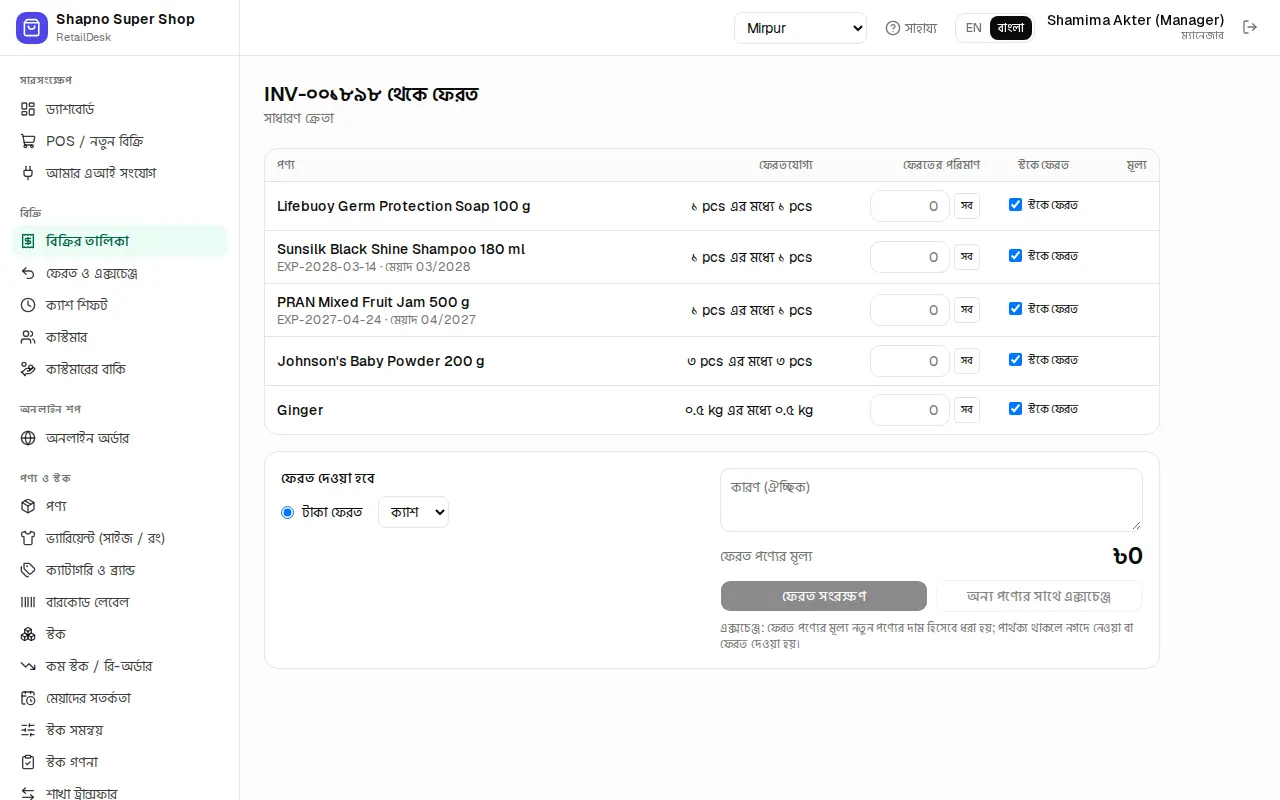Click the ক্যাটাগরি ও ব্র্যান্ড tag icon
Viewport: 1280px width, 800px height.
[28, 570]
